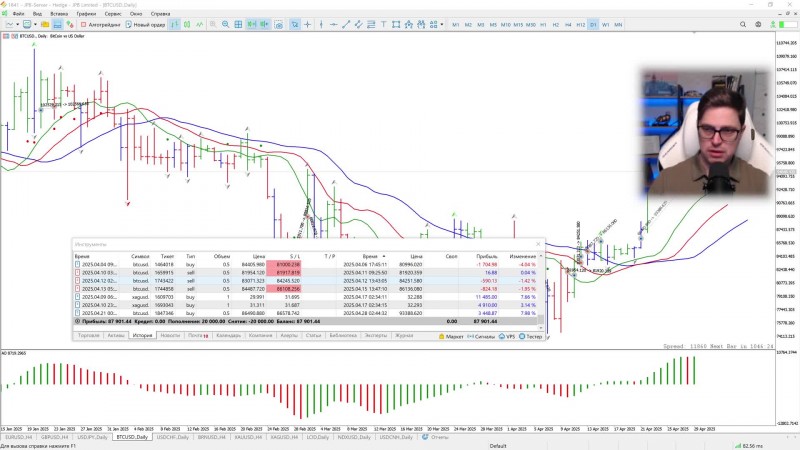Select M15 timeframe
This screenshot has width=800, height=450.
pos(518,24)
